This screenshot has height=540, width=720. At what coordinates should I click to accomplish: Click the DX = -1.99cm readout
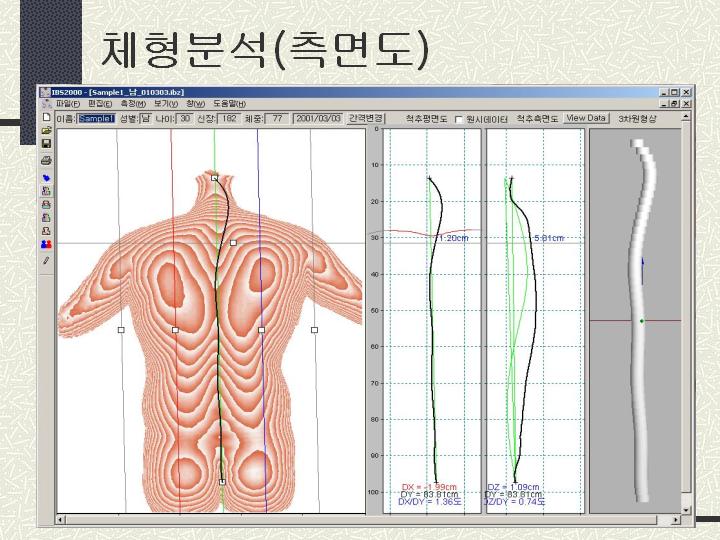[x=429, y=487]
